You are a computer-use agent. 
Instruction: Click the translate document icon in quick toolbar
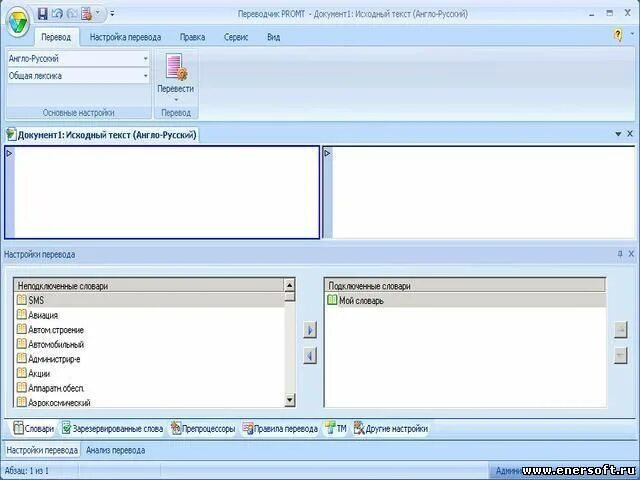87,14
